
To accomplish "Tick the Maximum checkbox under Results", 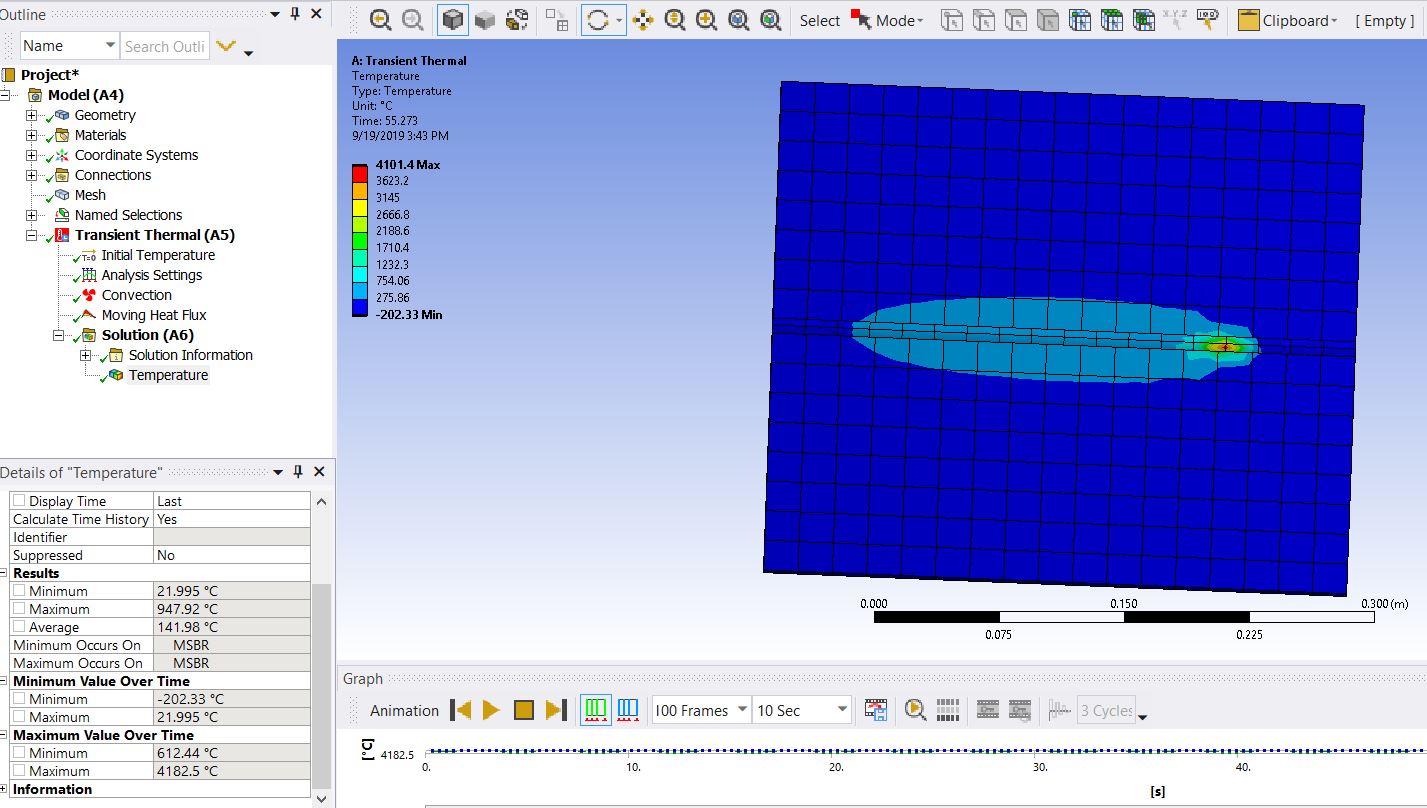I will pos(19,609).
